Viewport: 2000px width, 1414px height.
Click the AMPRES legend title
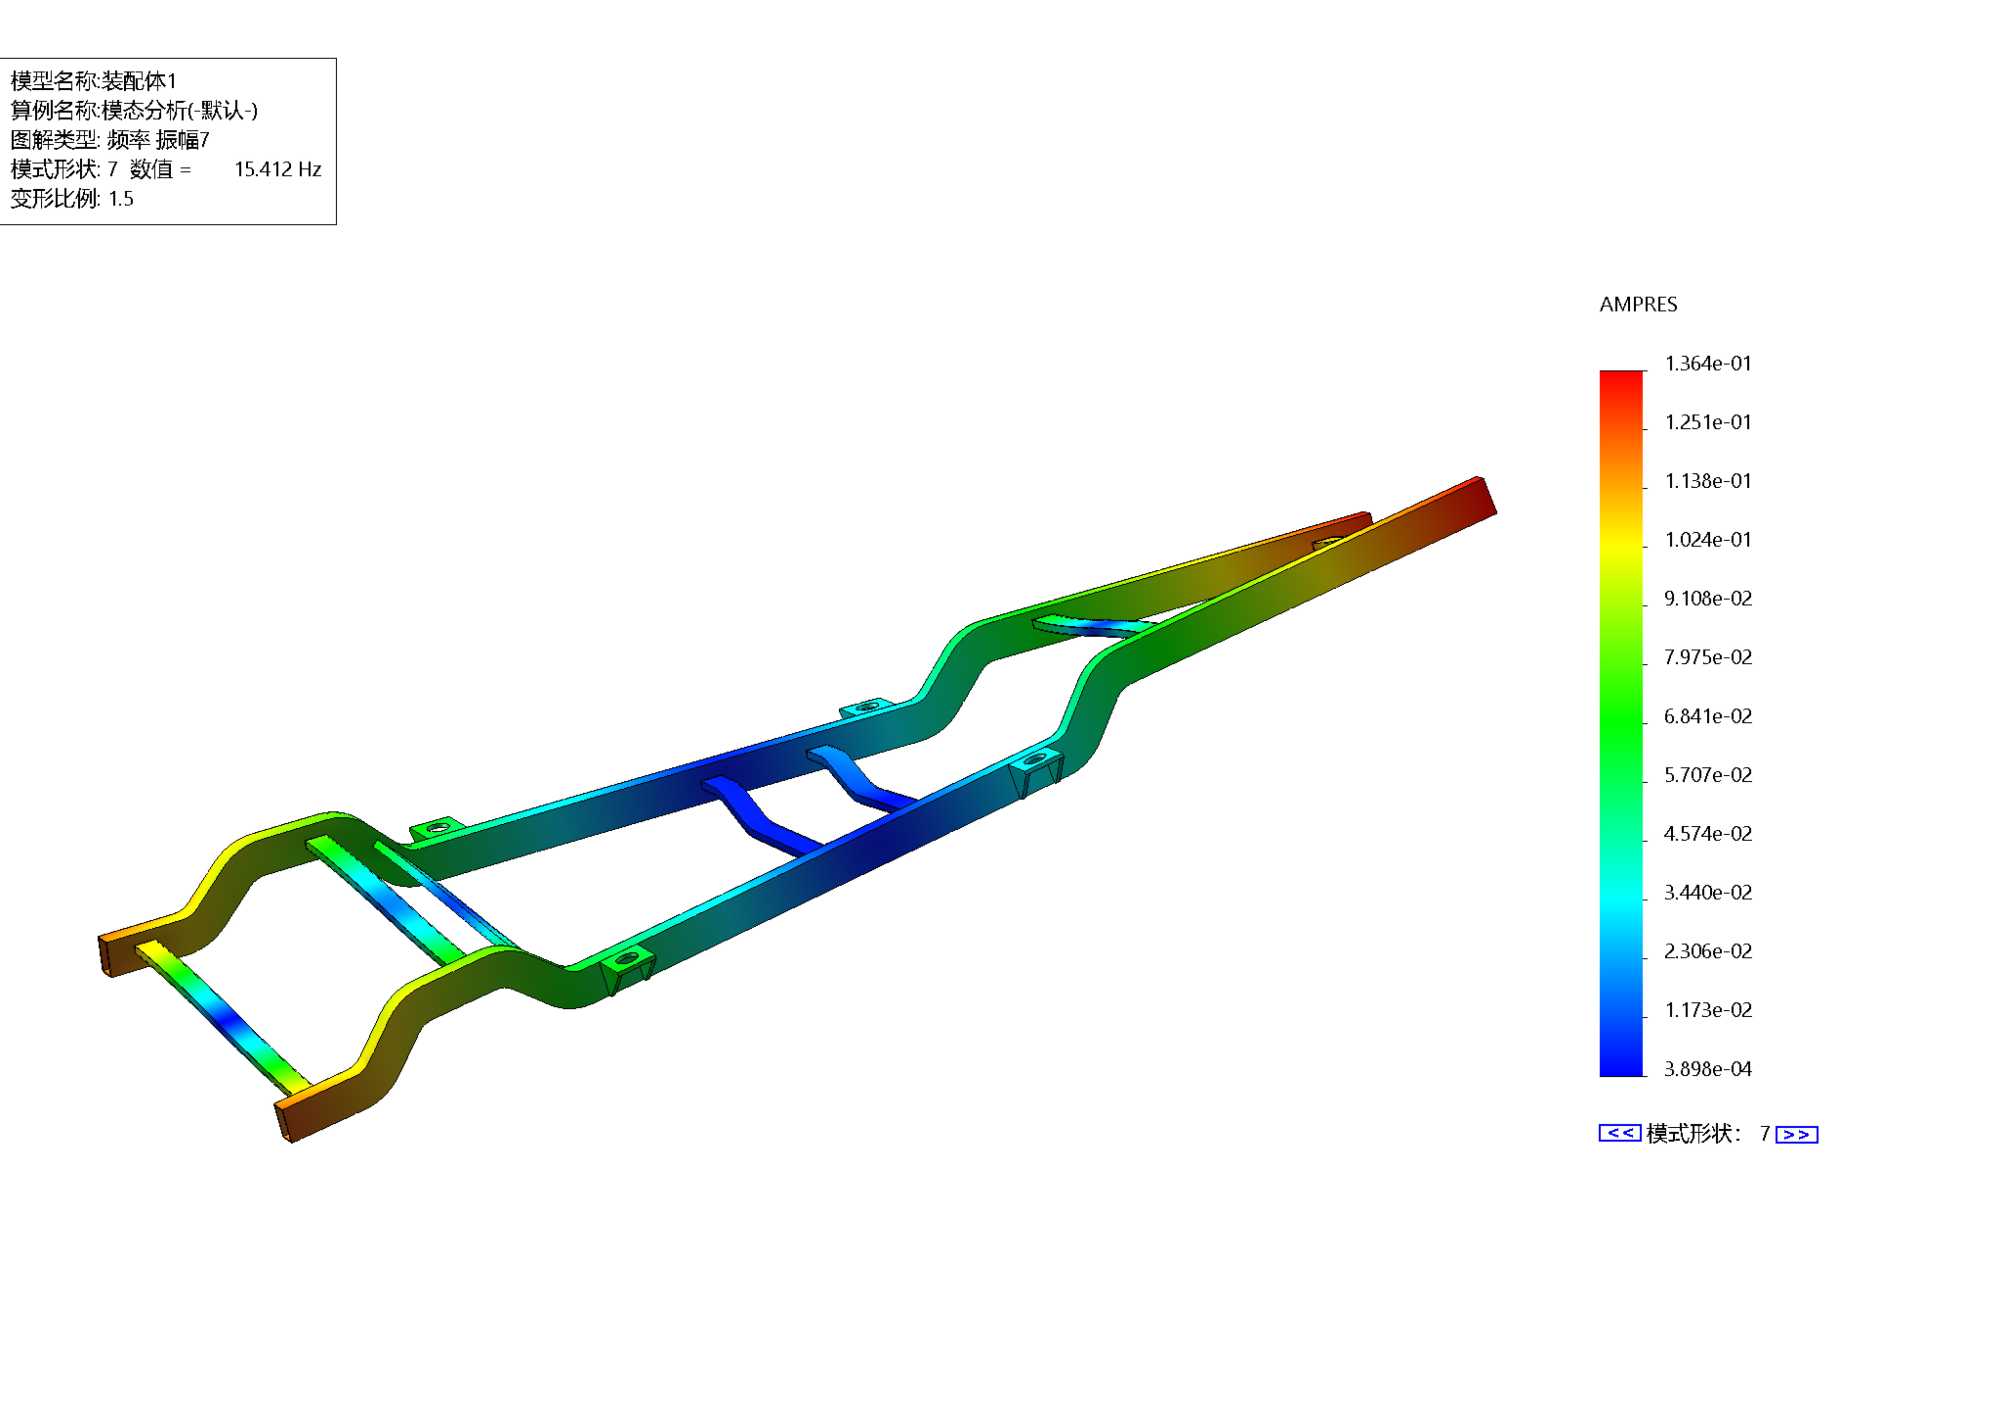click(x=1638, y=304)
